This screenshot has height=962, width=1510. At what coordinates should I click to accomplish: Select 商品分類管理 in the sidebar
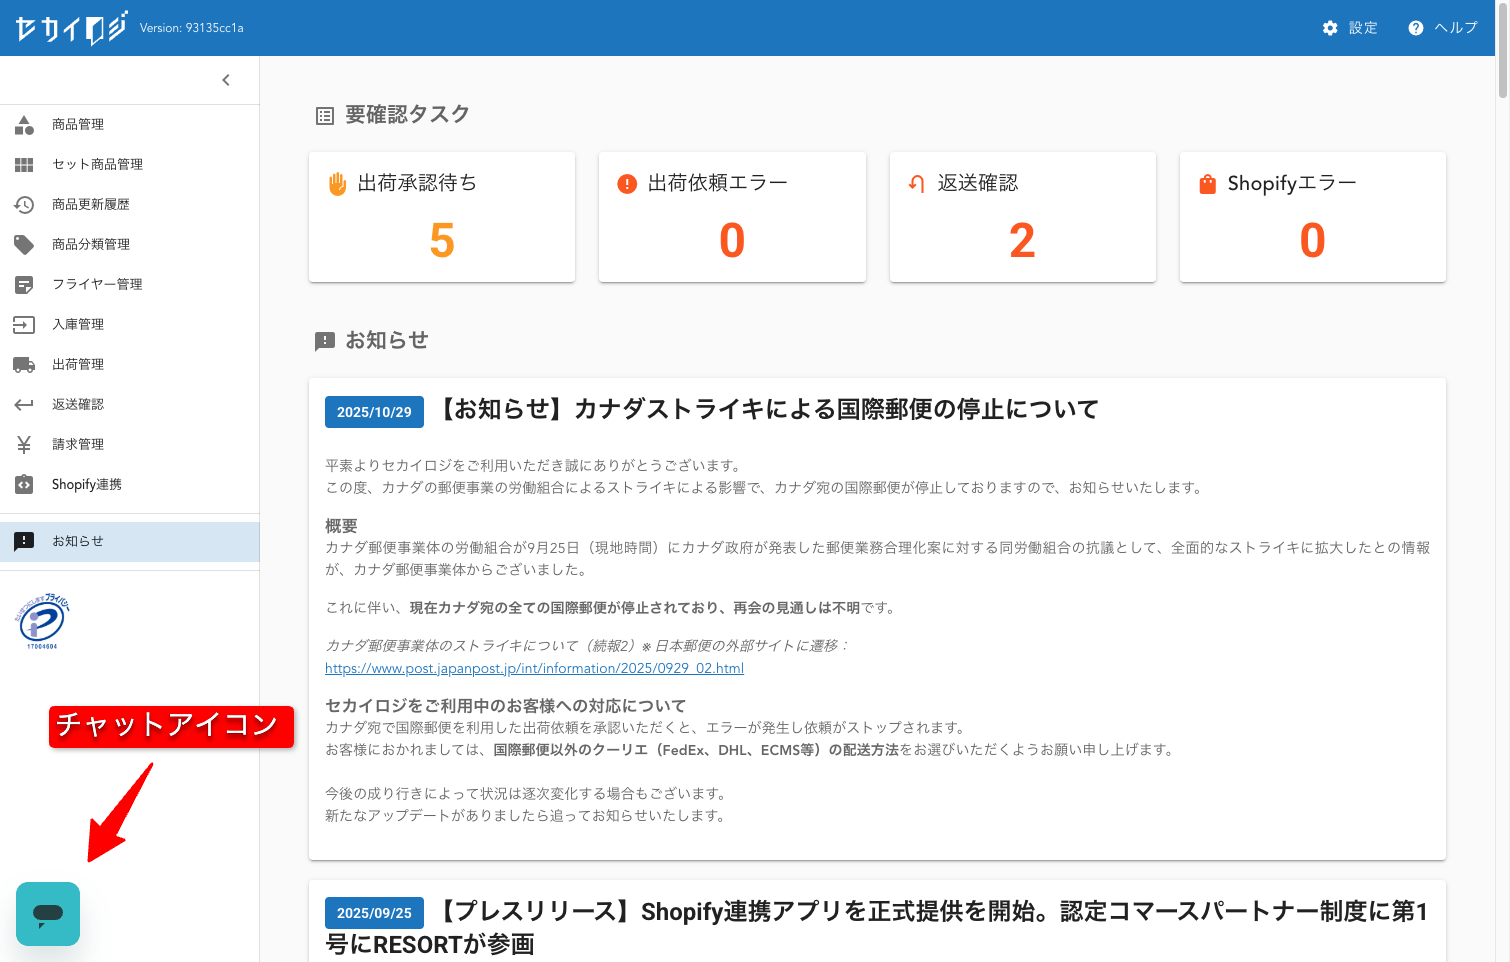pyautogui.click(x=91, y=245)
